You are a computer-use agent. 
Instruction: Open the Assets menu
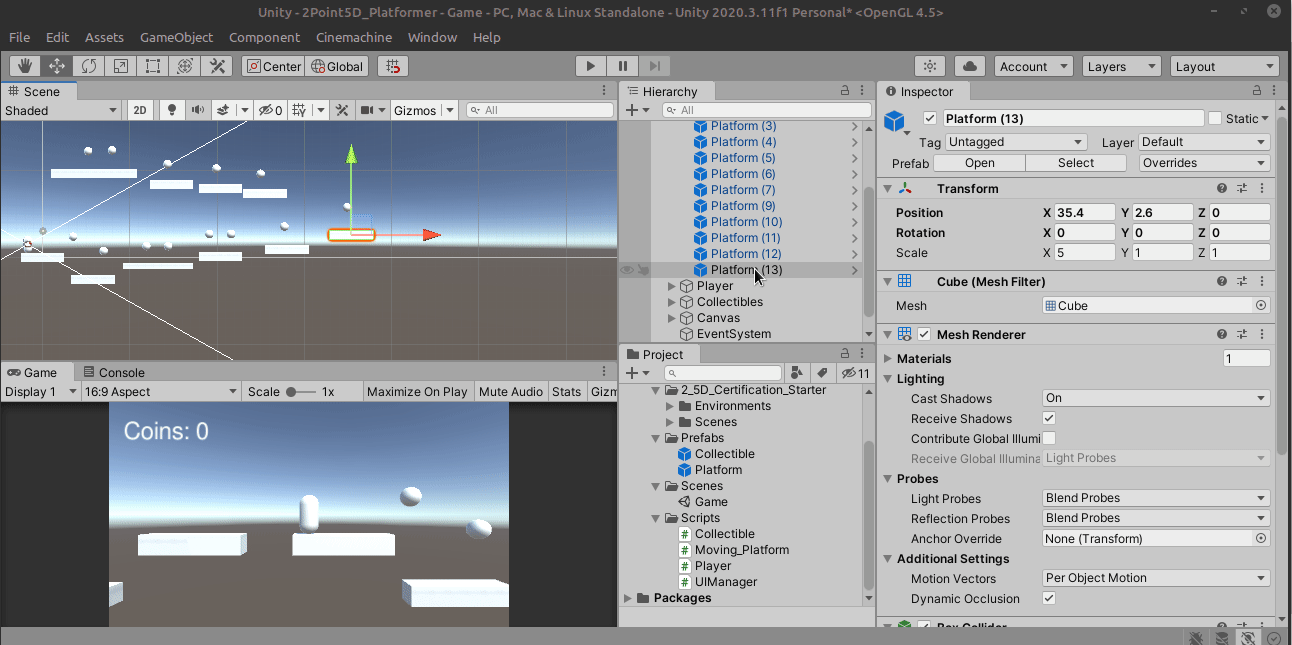click(104, 37)
